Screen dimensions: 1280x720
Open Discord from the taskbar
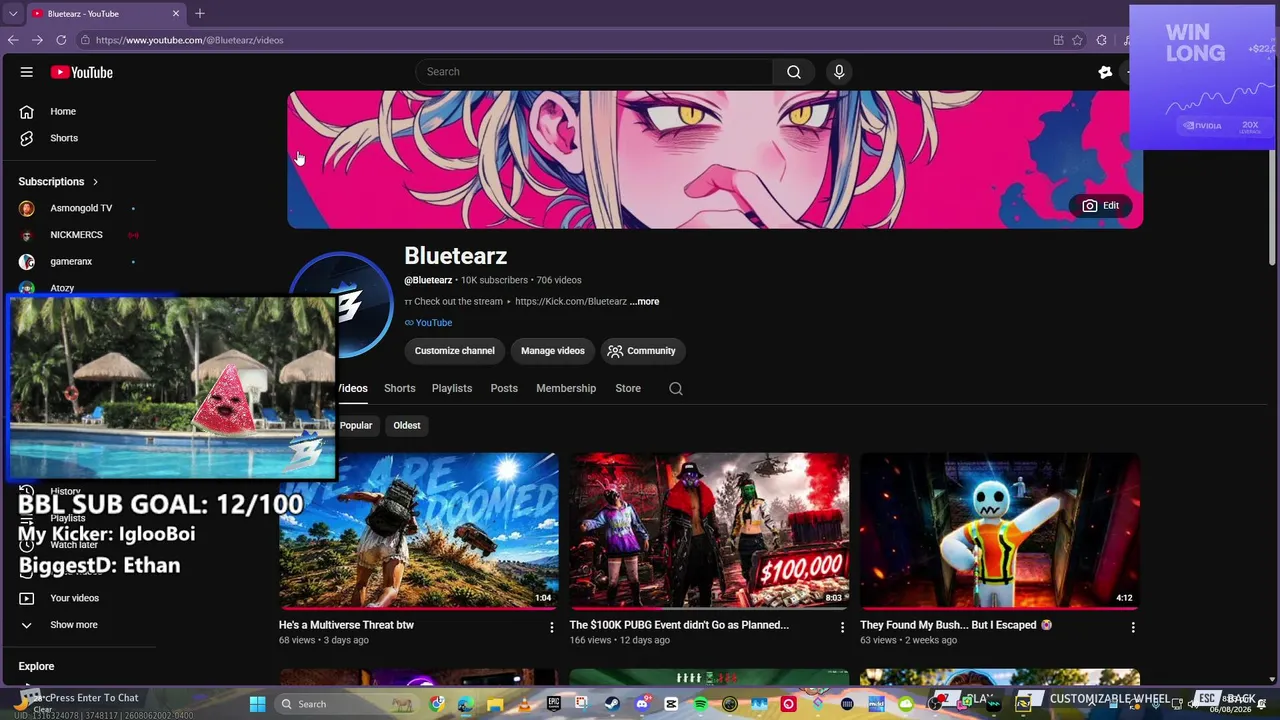pos(642,704)
